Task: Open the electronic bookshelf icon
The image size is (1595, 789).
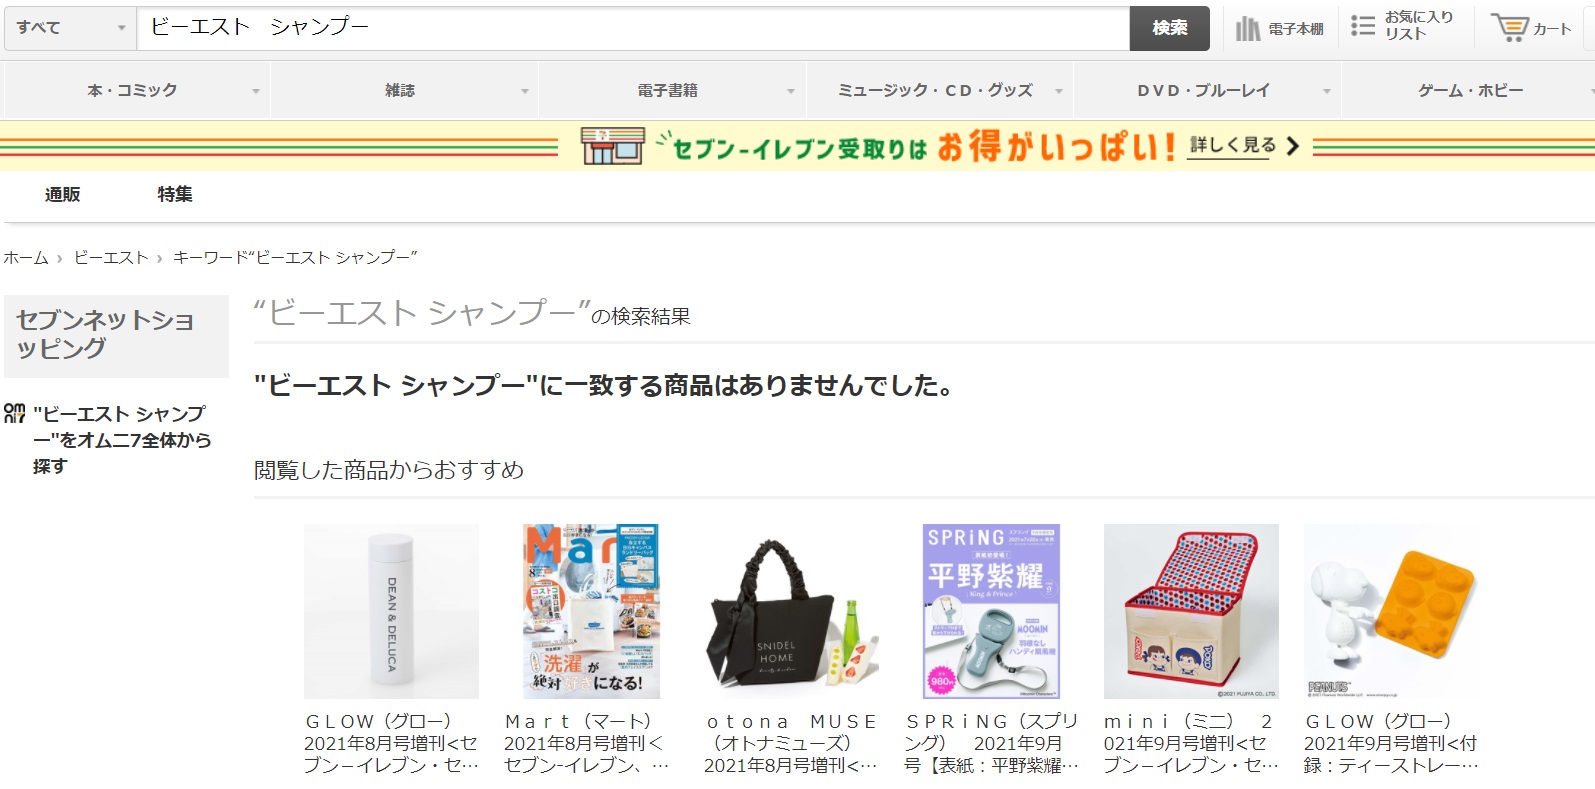Action: (x=1248, y=28)
